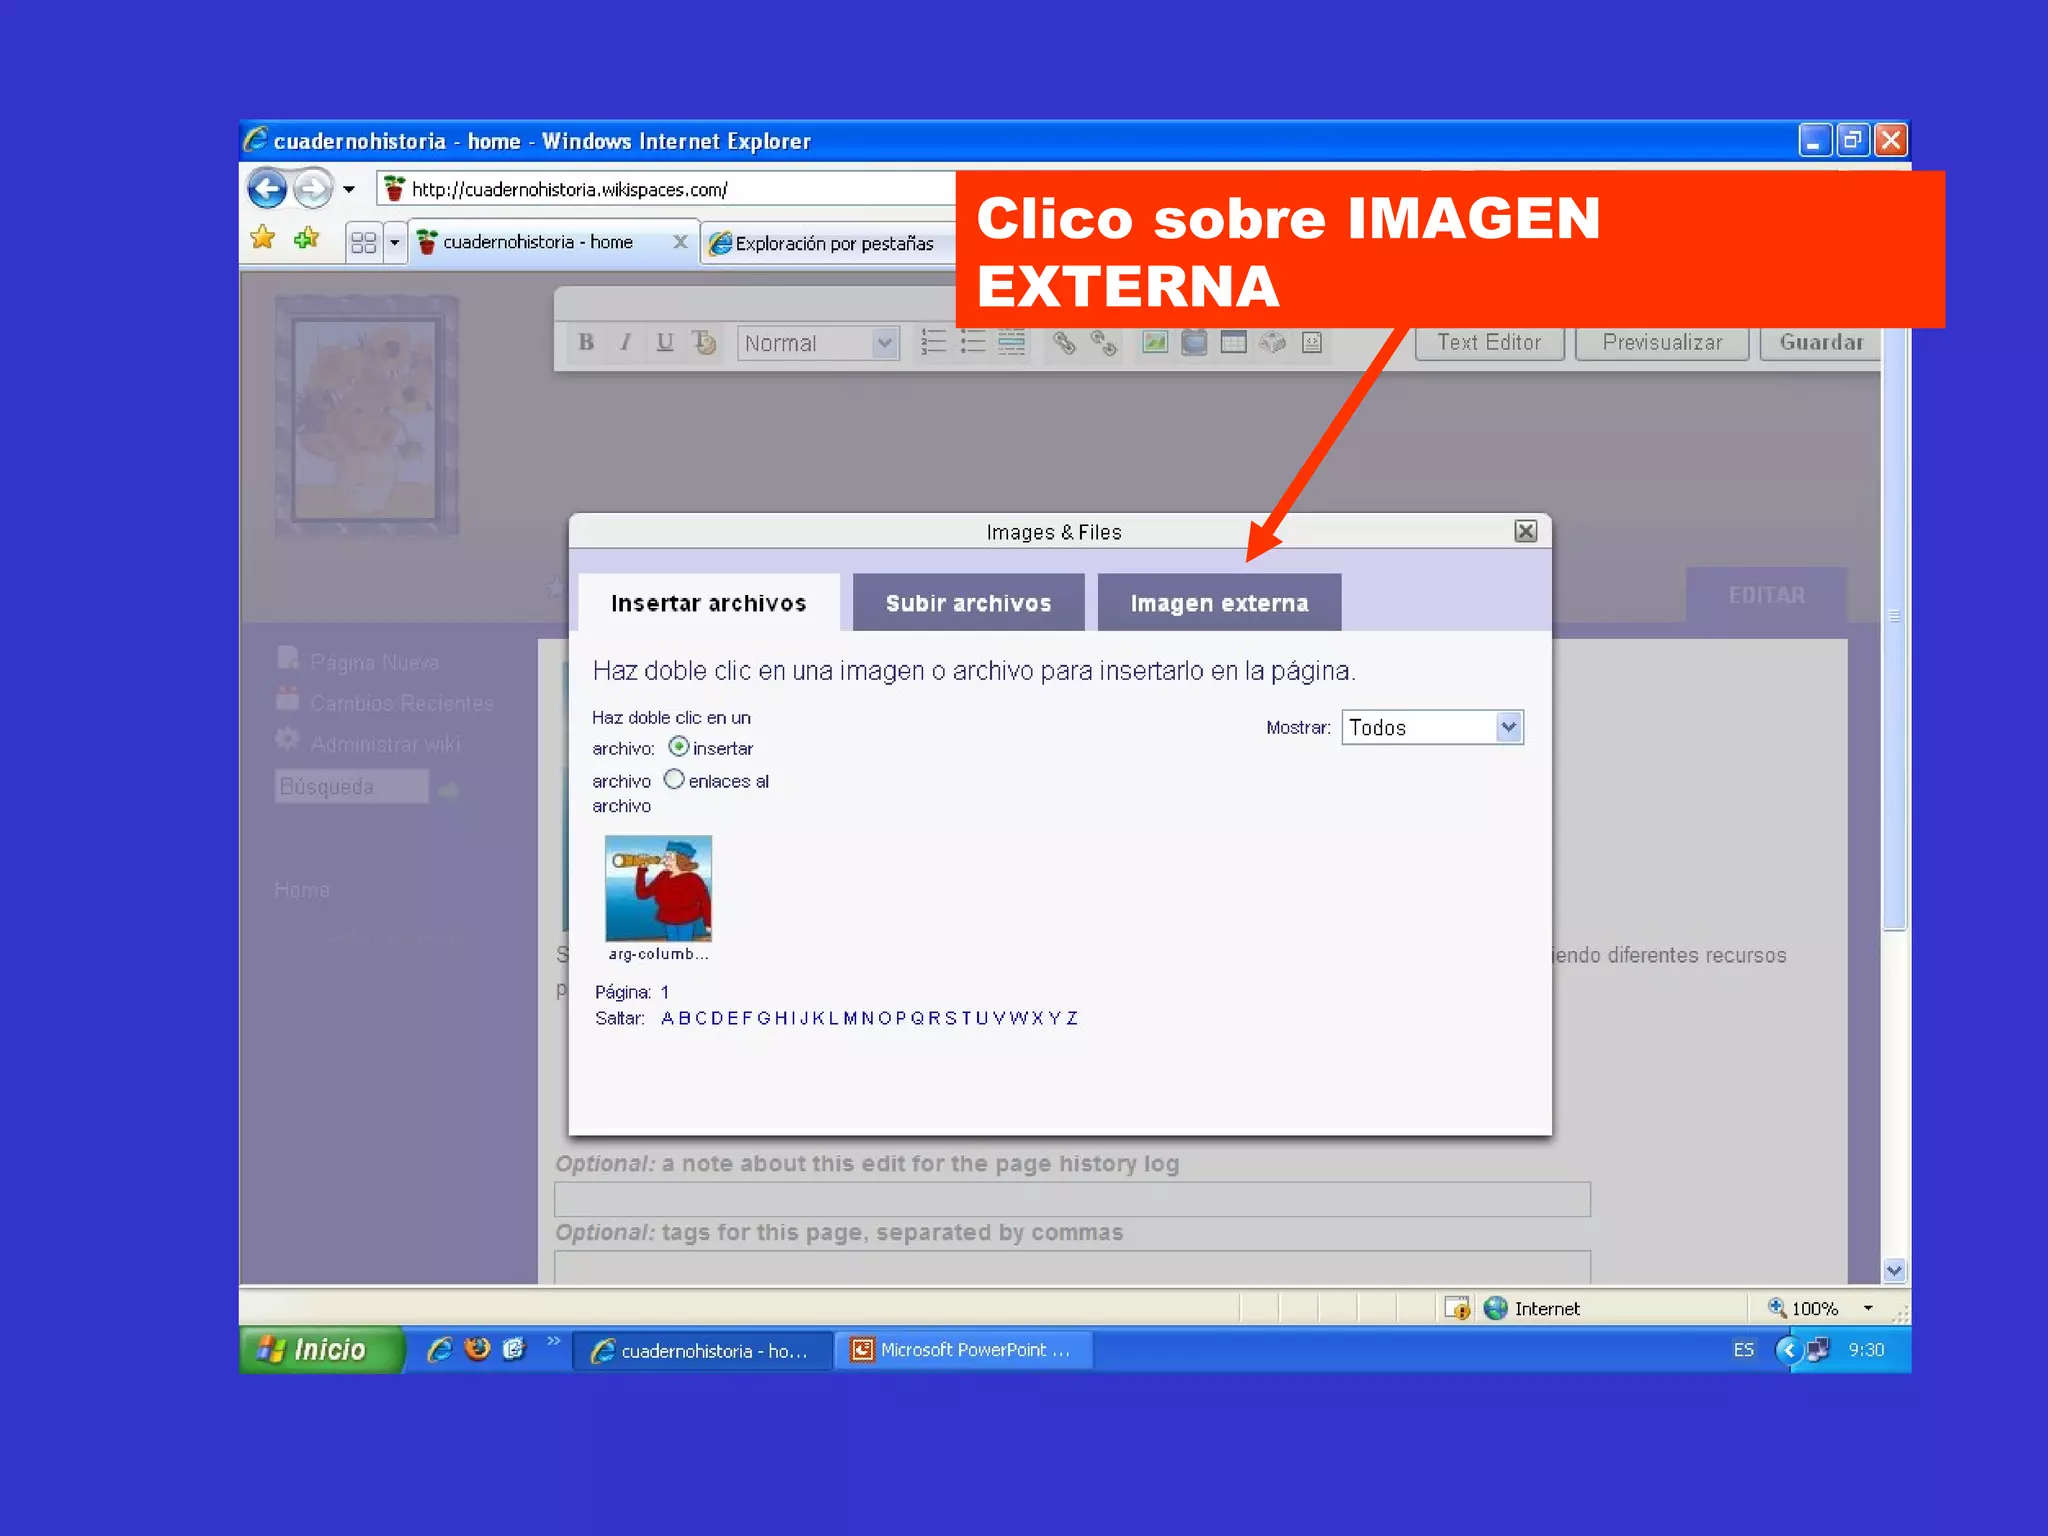Click the Add to Favorites icon
2048x1536 pixels.
pos(306,238)
